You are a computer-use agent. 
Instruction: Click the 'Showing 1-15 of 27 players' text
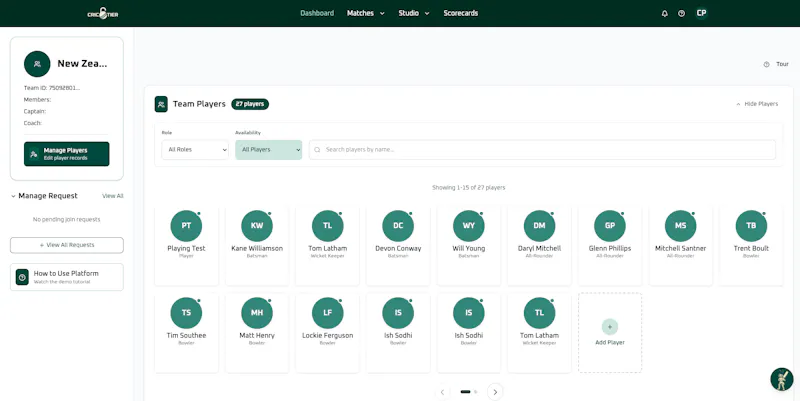pos(468,188)
